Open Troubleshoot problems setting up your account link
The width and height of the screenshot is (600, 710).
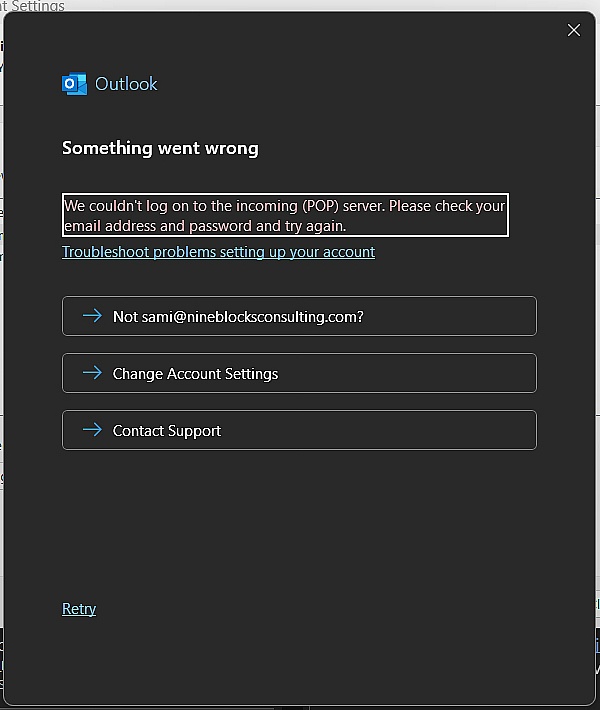pos(218,252)
